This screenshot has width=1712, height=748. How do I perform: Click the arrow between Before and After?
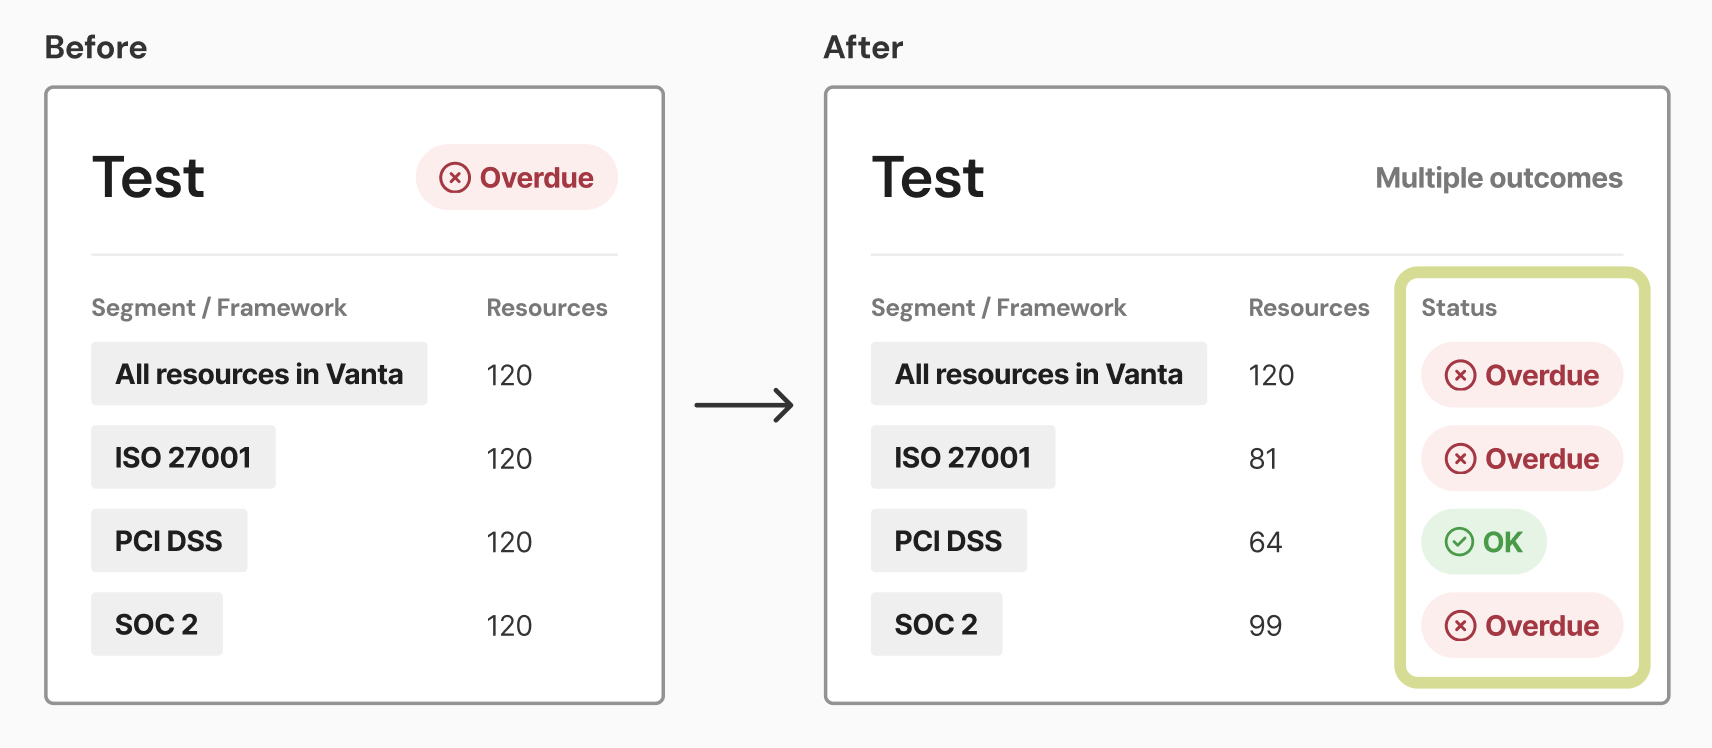coord(744,405)
